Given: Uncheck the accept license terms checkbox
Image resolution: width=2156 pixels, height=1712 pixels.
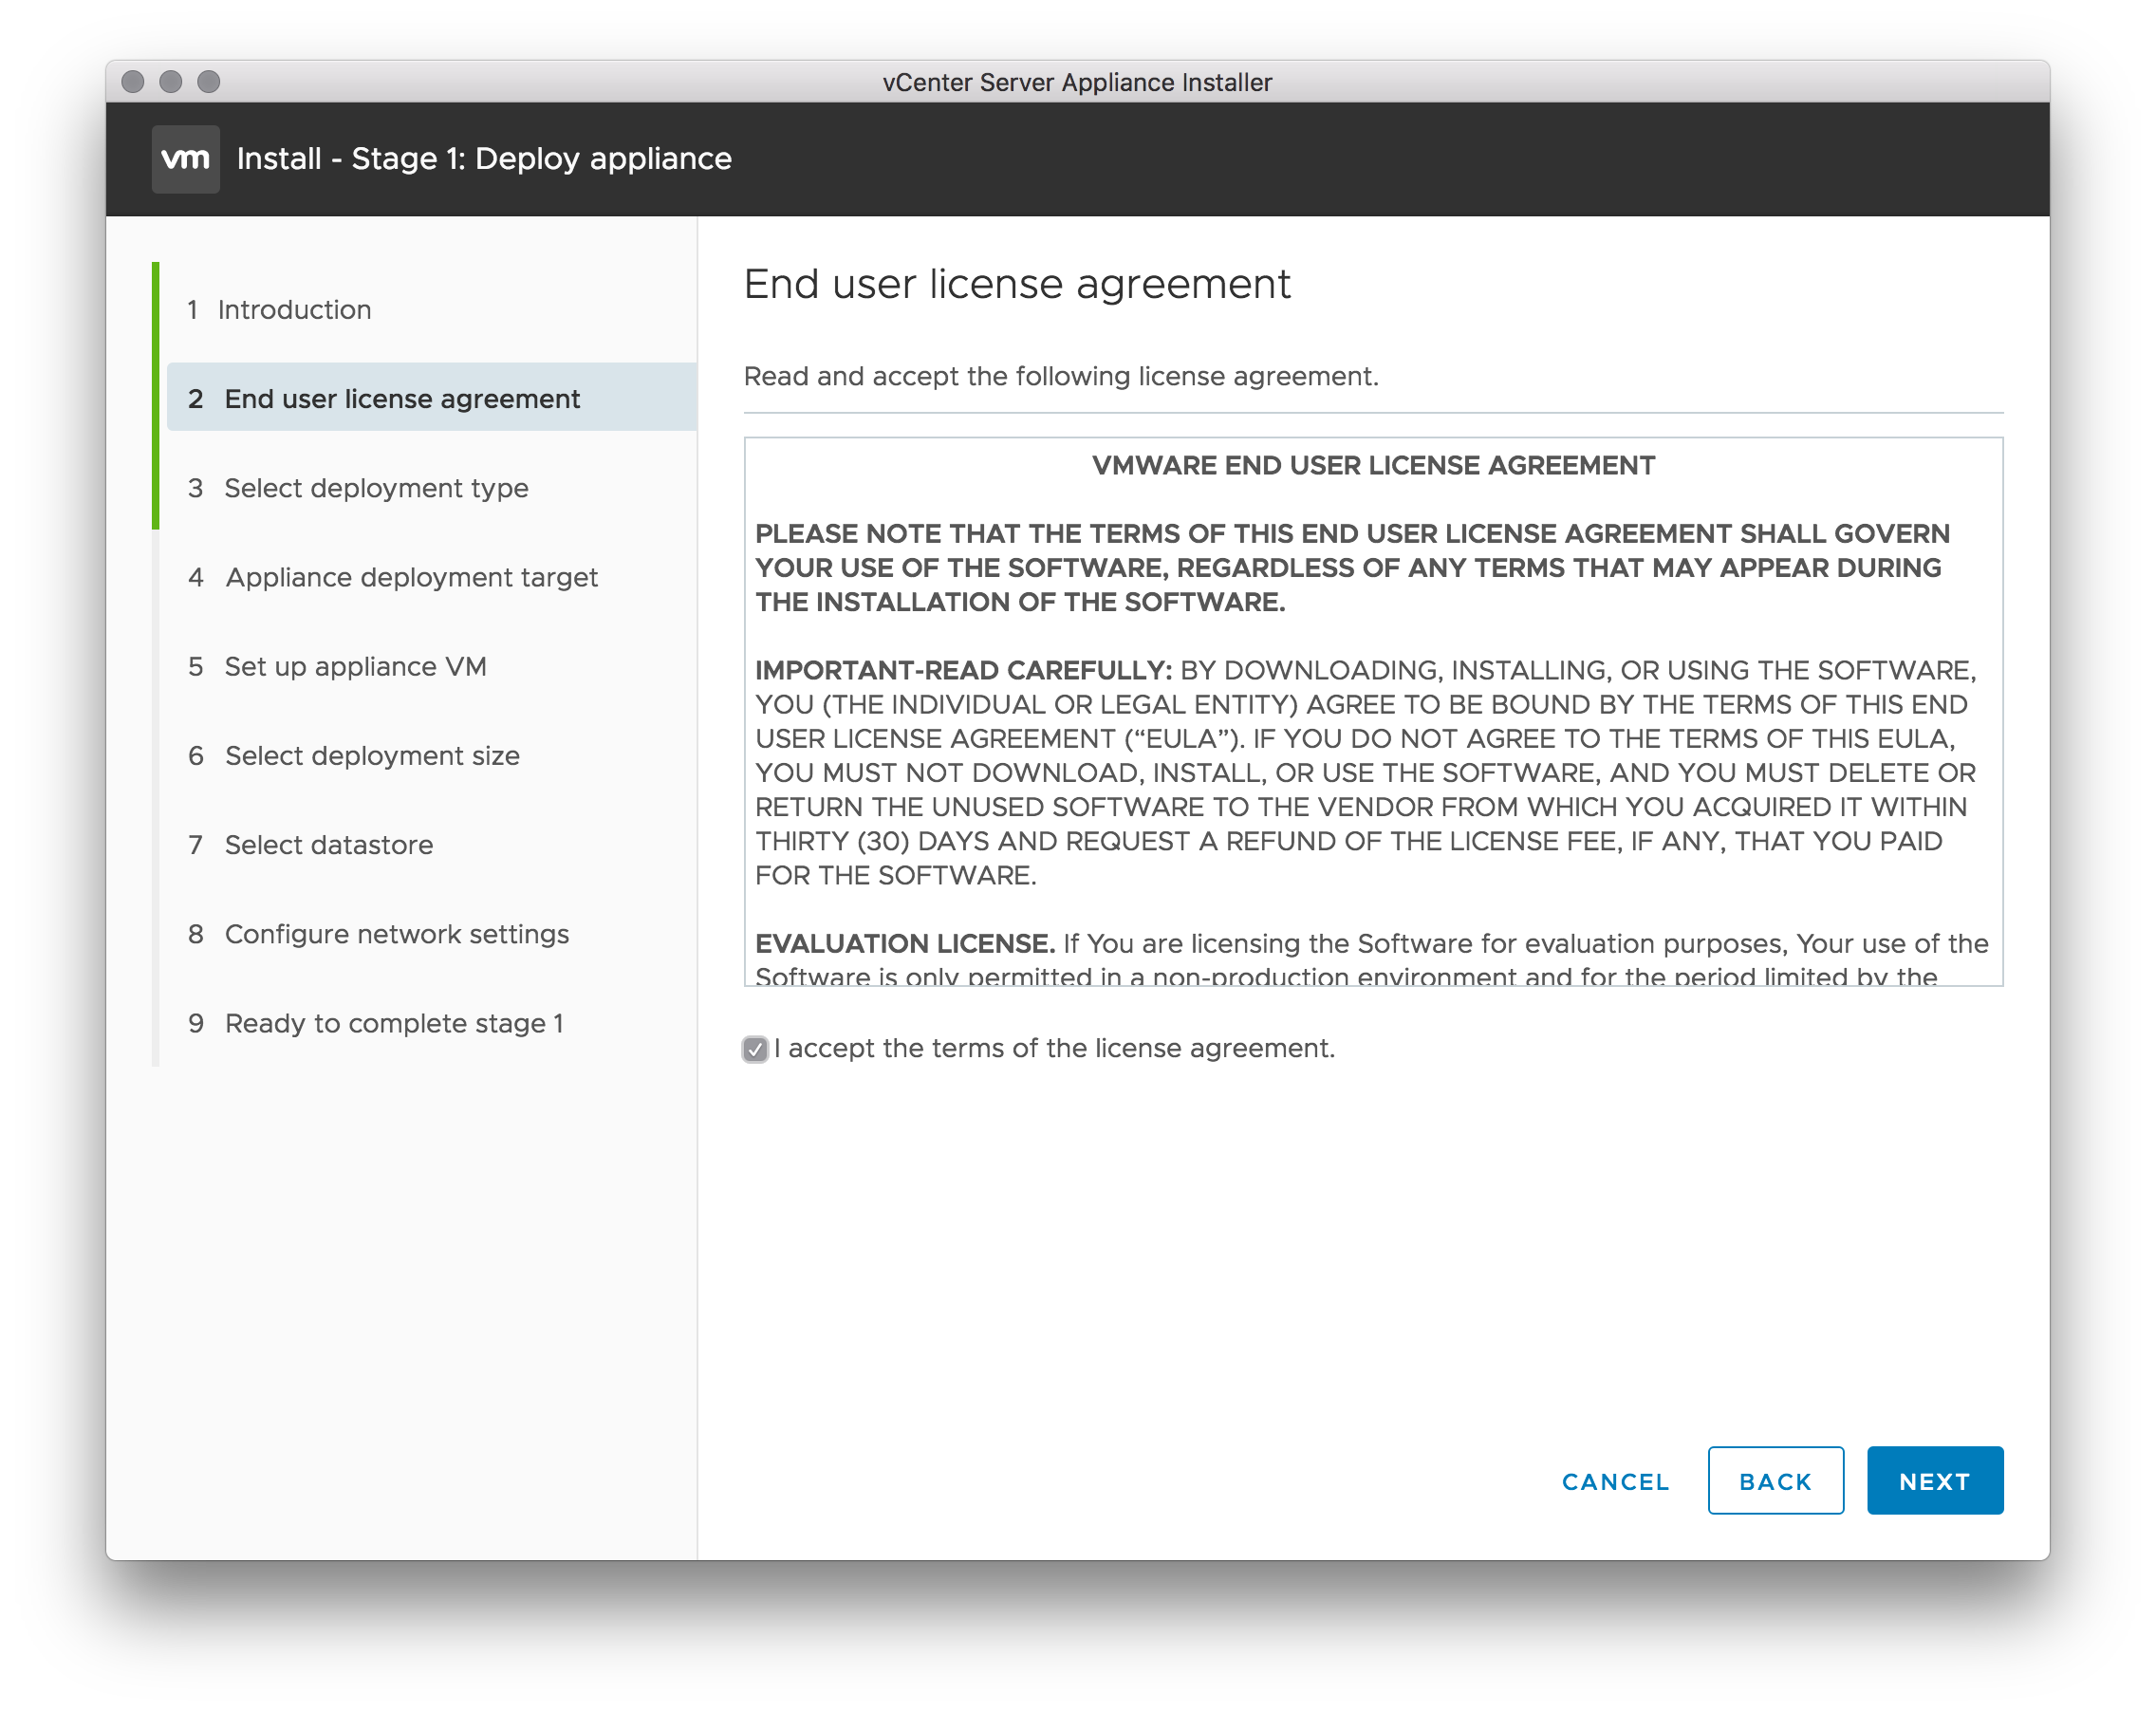Looking at the screenshot, I should 755,1049.
